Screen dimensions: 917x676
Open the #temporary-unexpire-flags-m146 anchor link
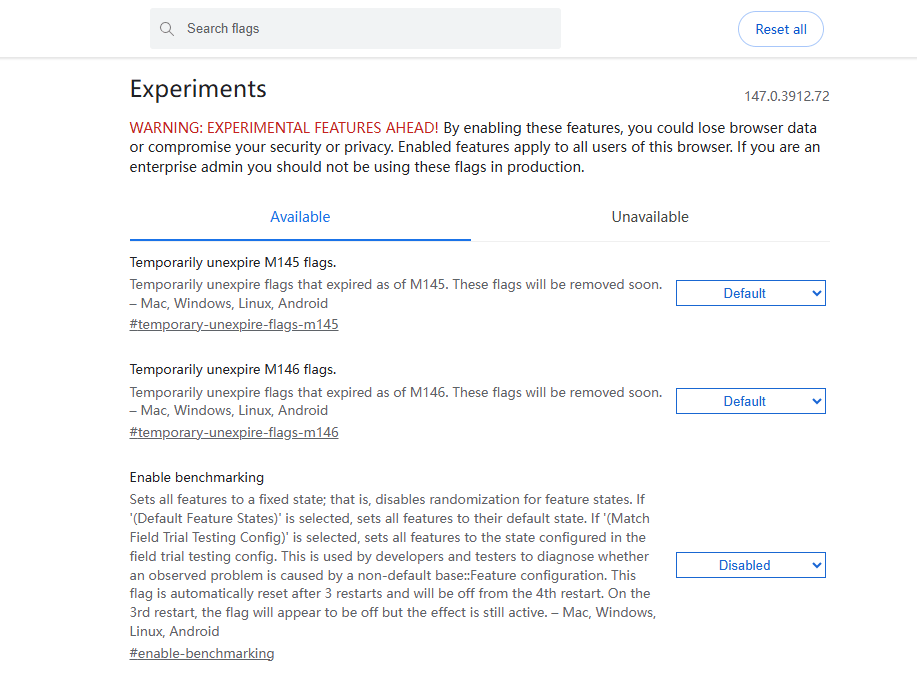(x=234, y=433)
